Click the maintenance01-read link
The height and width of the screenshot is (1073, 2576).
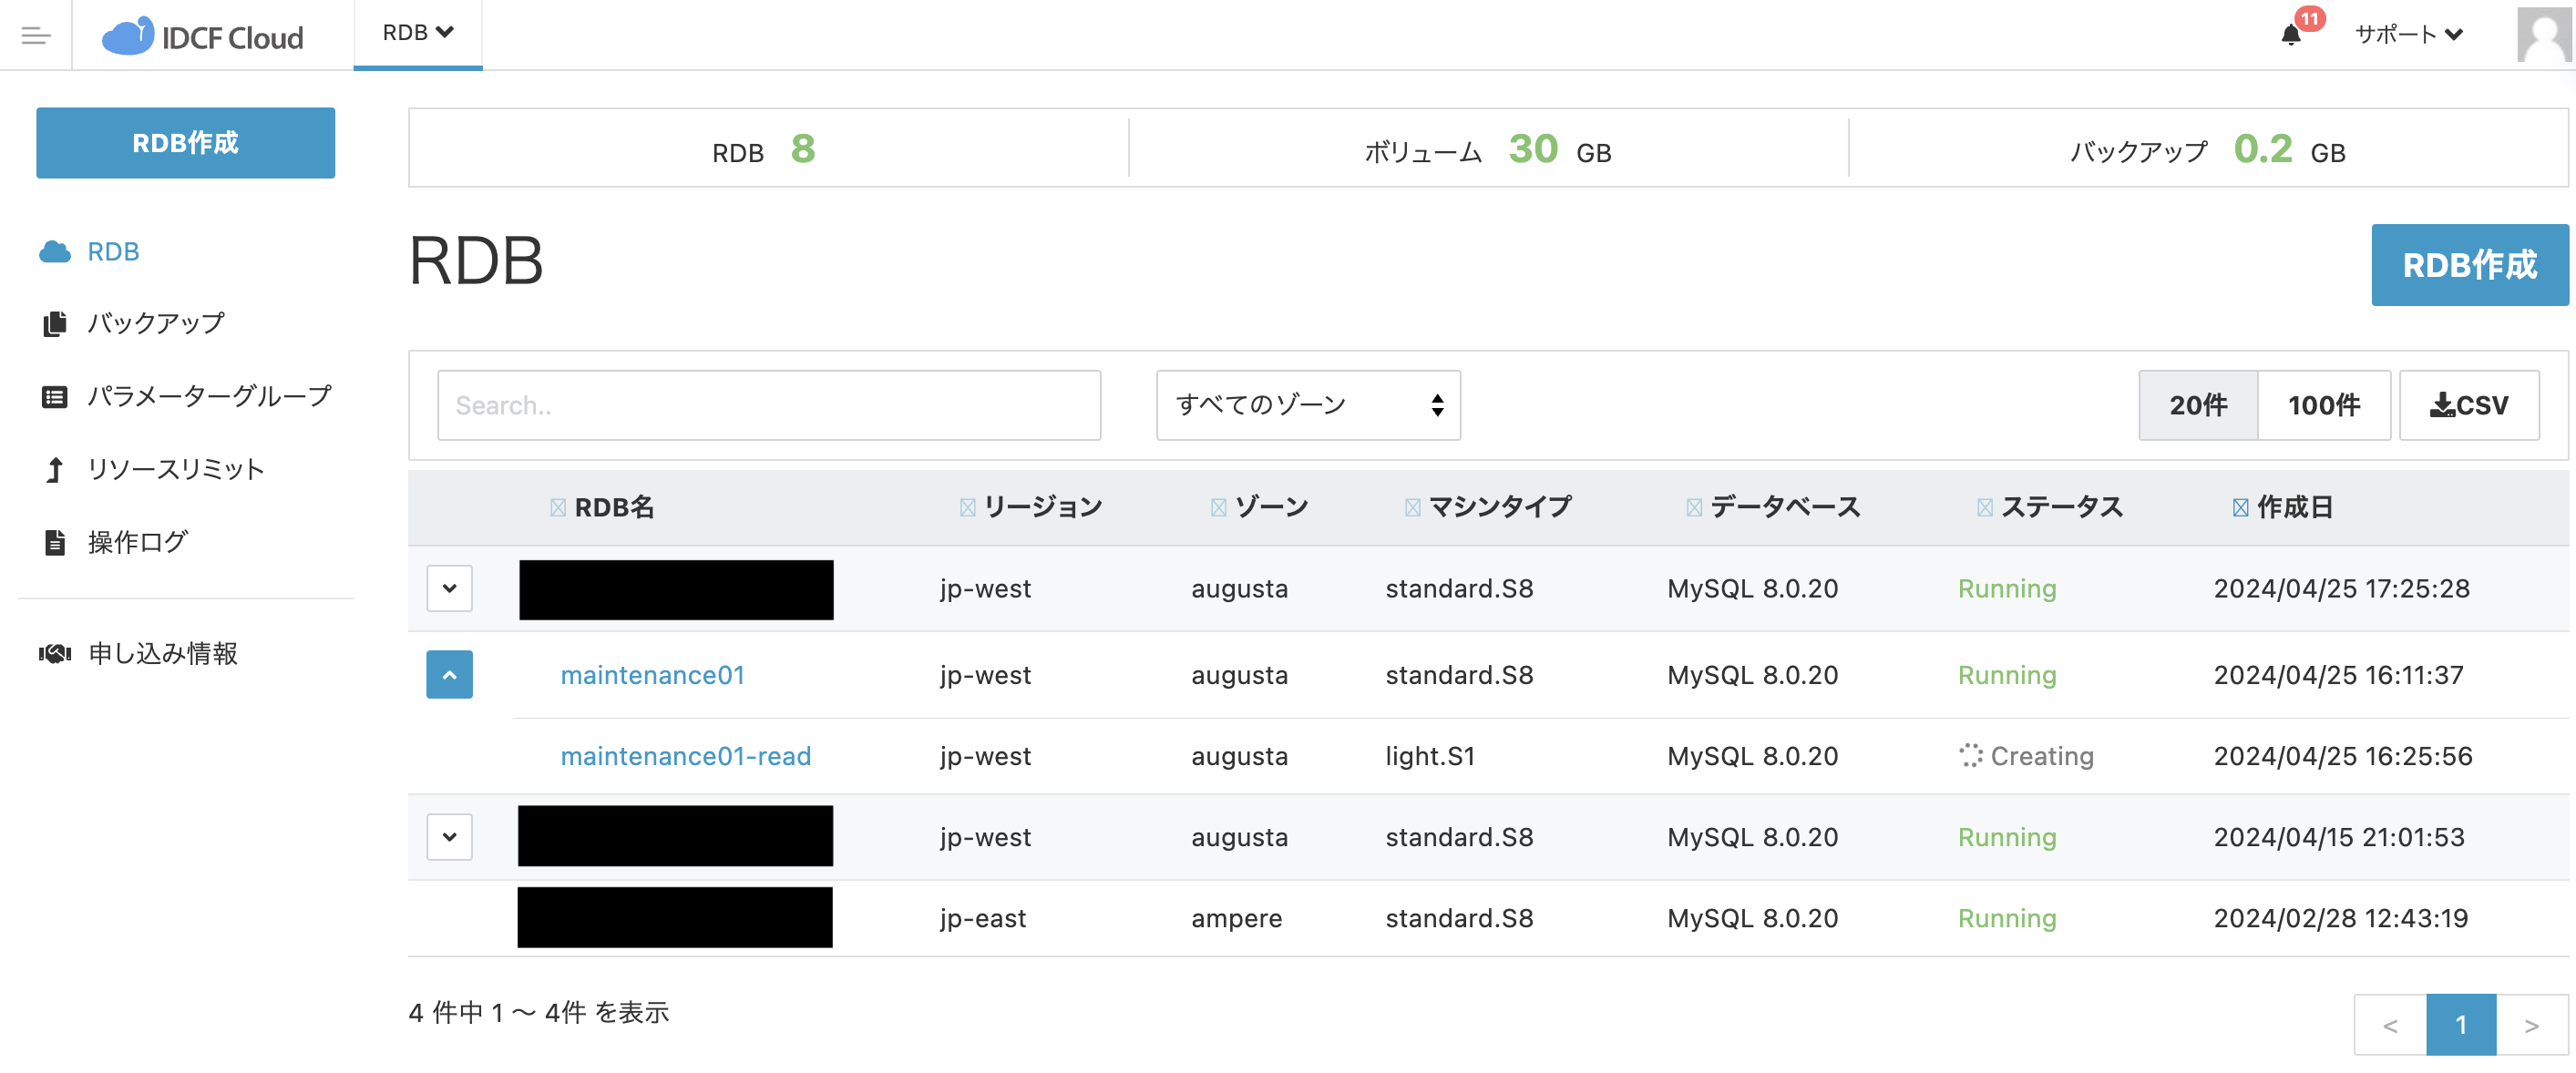pyautogui.click(x=685, y=756)
